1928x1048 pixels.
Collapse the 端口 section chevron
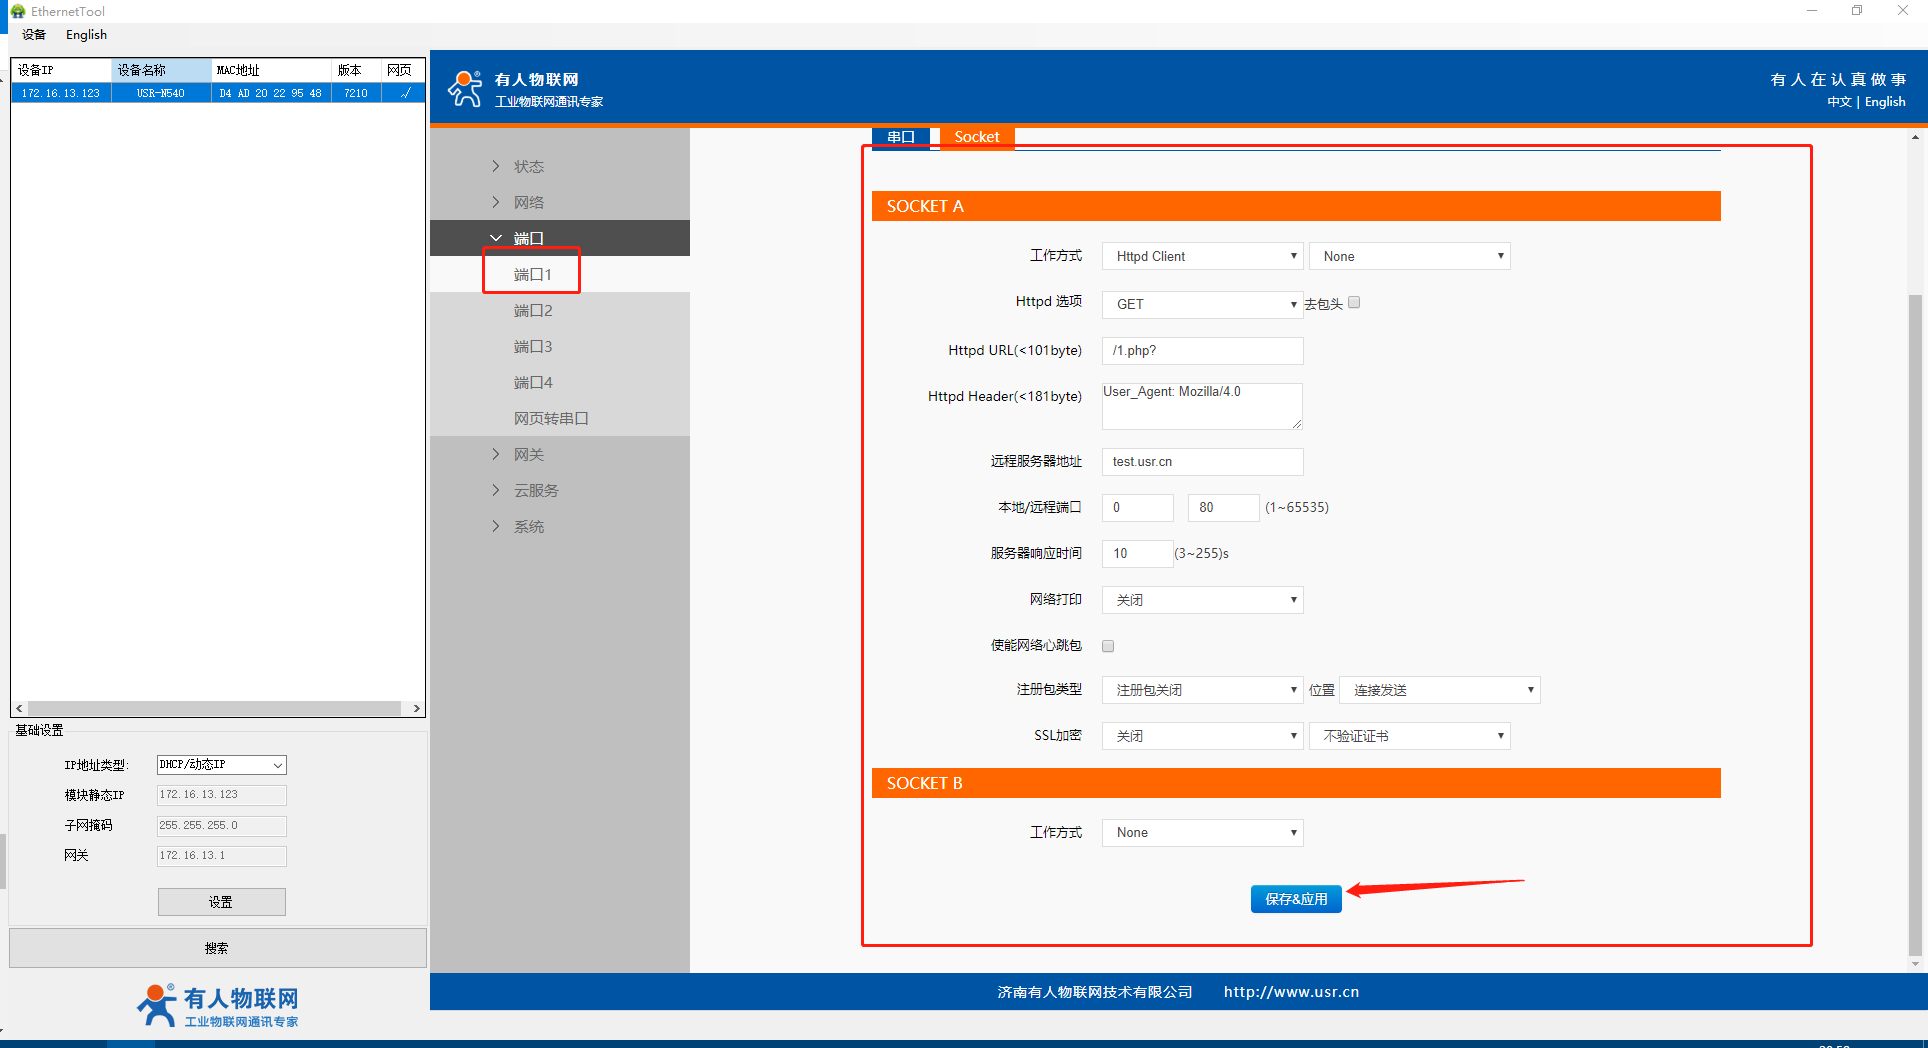[496, 238]
